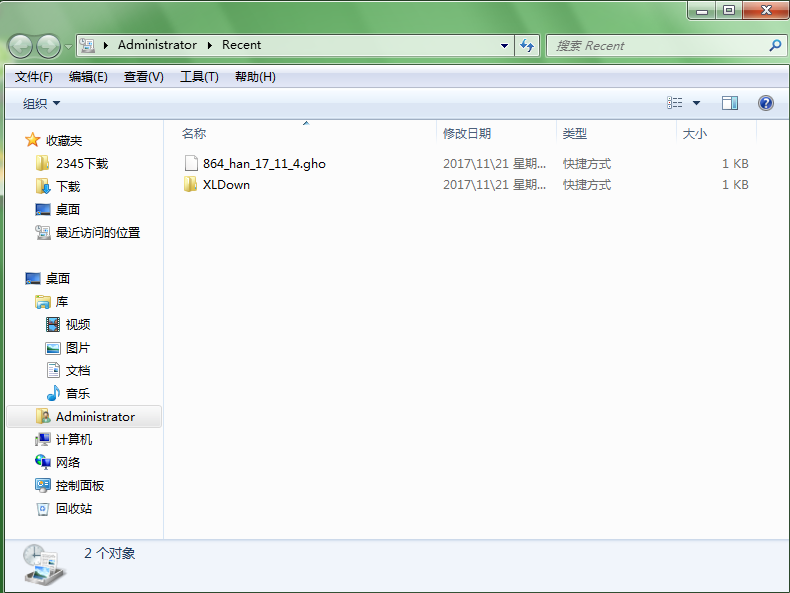Open 回收站 in navigation pane
This screenshot has width=790, height=593.
coord(73,508)
